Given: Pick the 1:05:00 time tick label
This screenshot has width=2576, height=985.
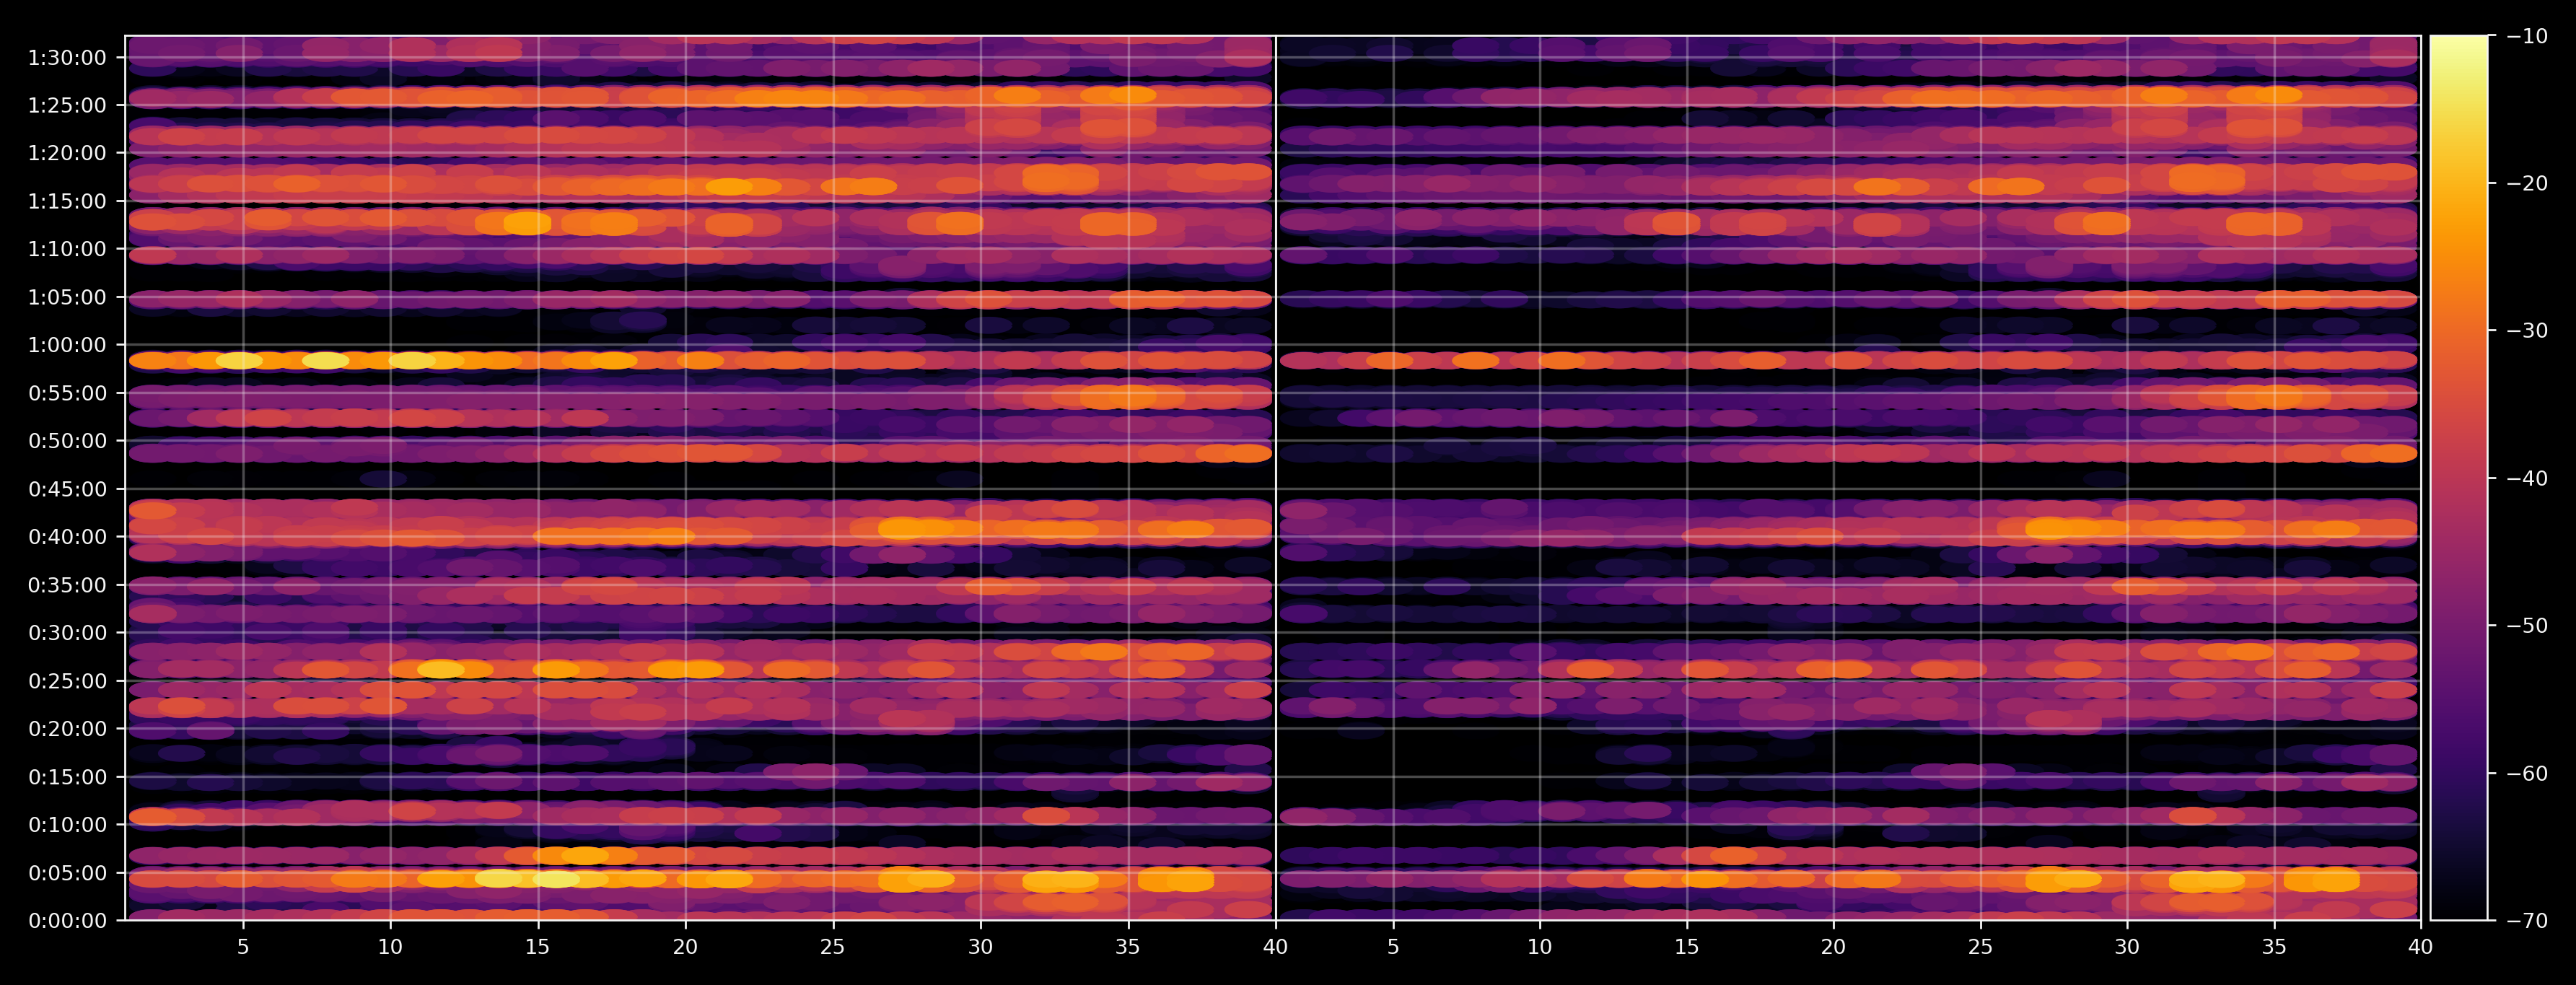Looking at the screenshot, I should click(67, 297).
